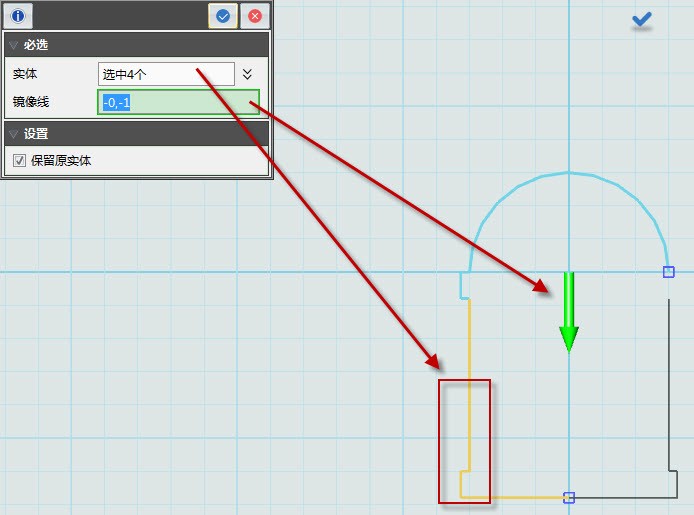The height and width of the screenshot is (515, 694).
Task: Click the blue checkmark in the canvas corner
Action: pyautogui.click(x=643, y=19)
